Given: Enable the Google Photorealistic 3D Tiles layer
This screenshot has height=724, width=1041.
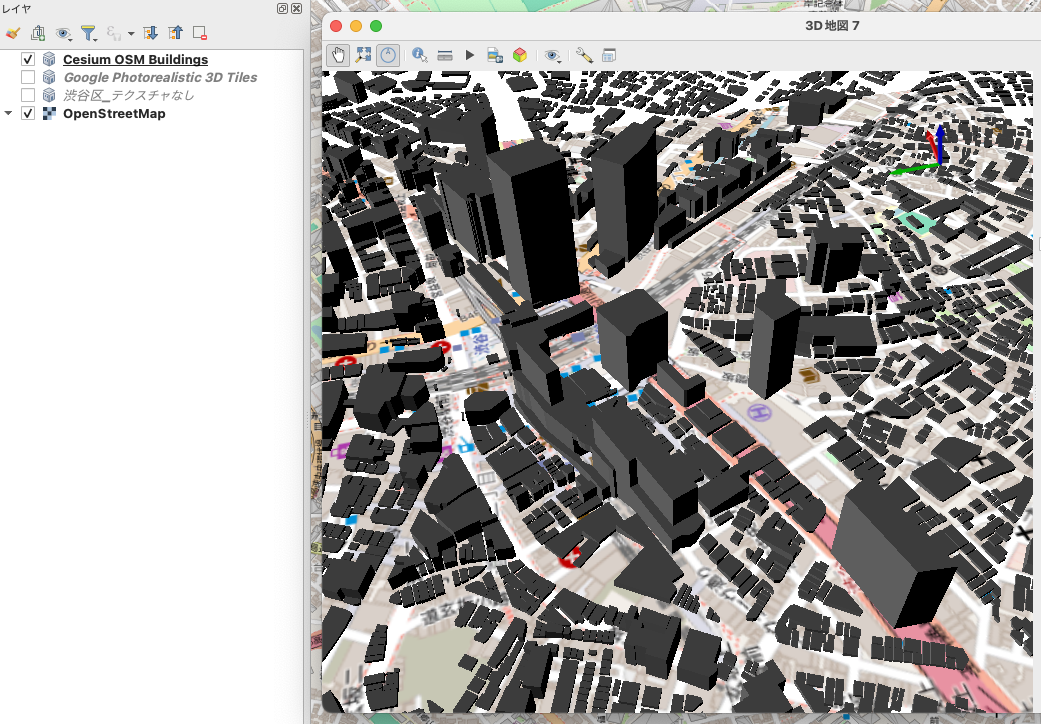Looking at the screenshot, I should click(x=27, y=76).
